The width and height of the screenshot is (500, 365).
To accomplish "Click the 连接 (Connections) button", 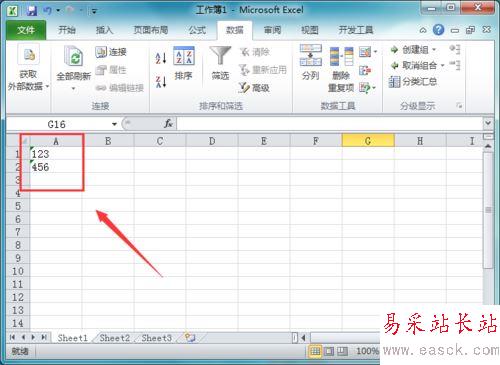I will 111,52.
